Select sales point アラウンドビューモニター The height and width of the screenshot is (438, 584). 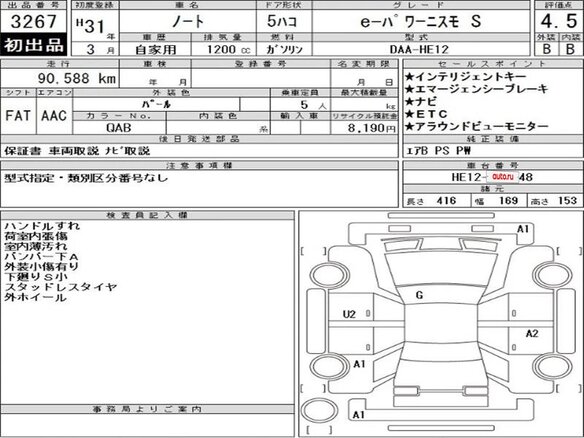pos(477,126)
